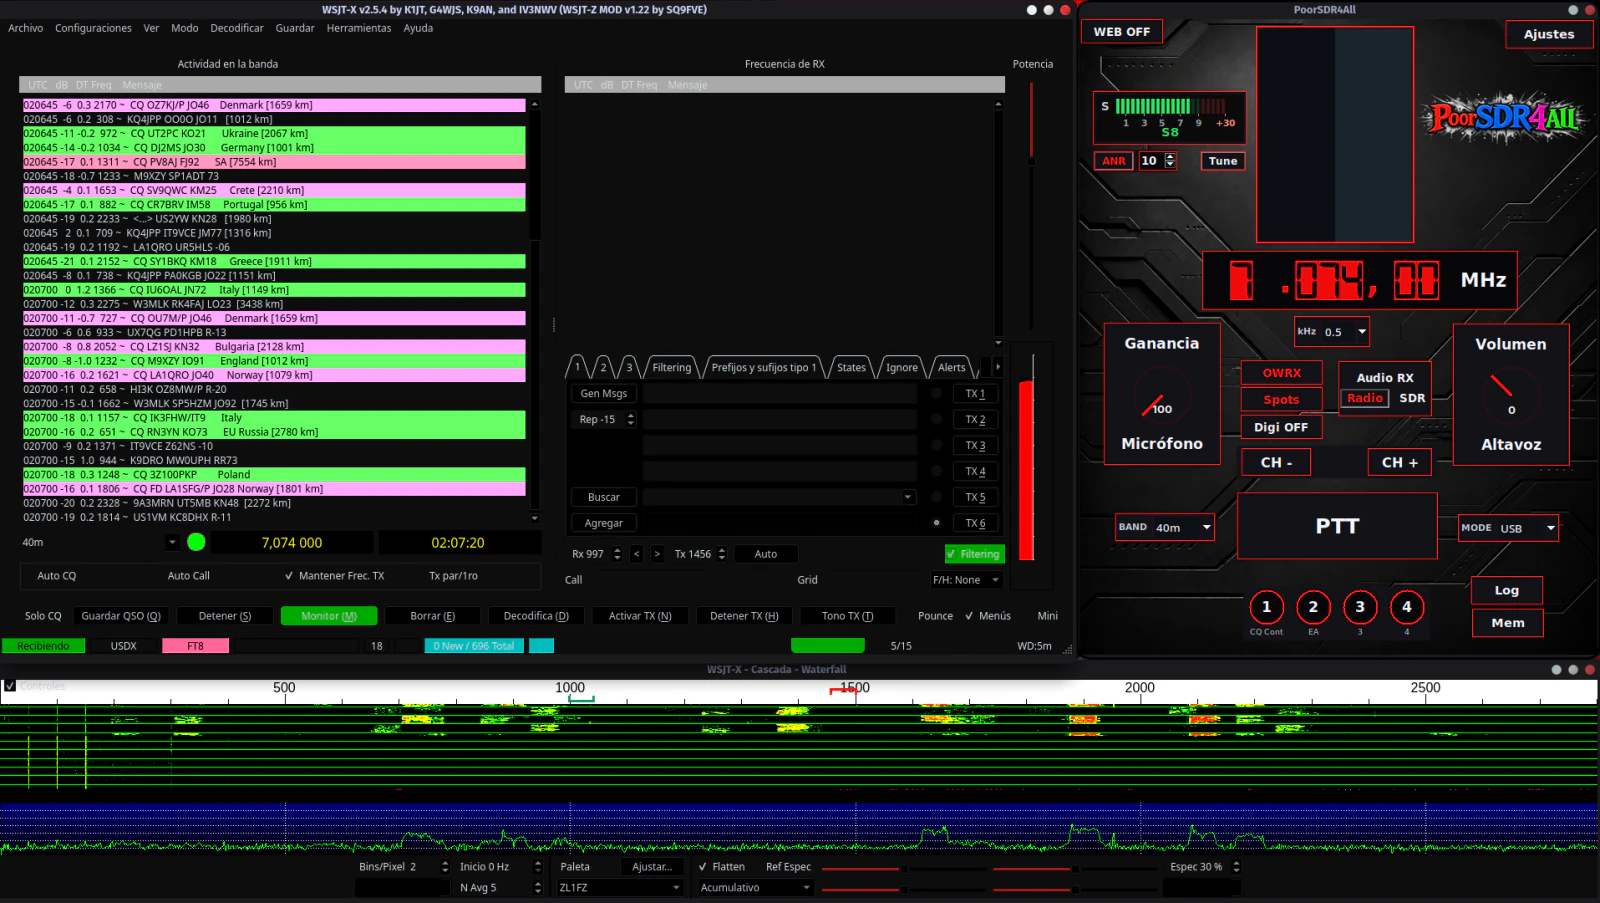The height and width of the screenshot is (903, 1600).
Task: Turn the Ganancia Micrófono knob
Action: [x=1160, y=396]
